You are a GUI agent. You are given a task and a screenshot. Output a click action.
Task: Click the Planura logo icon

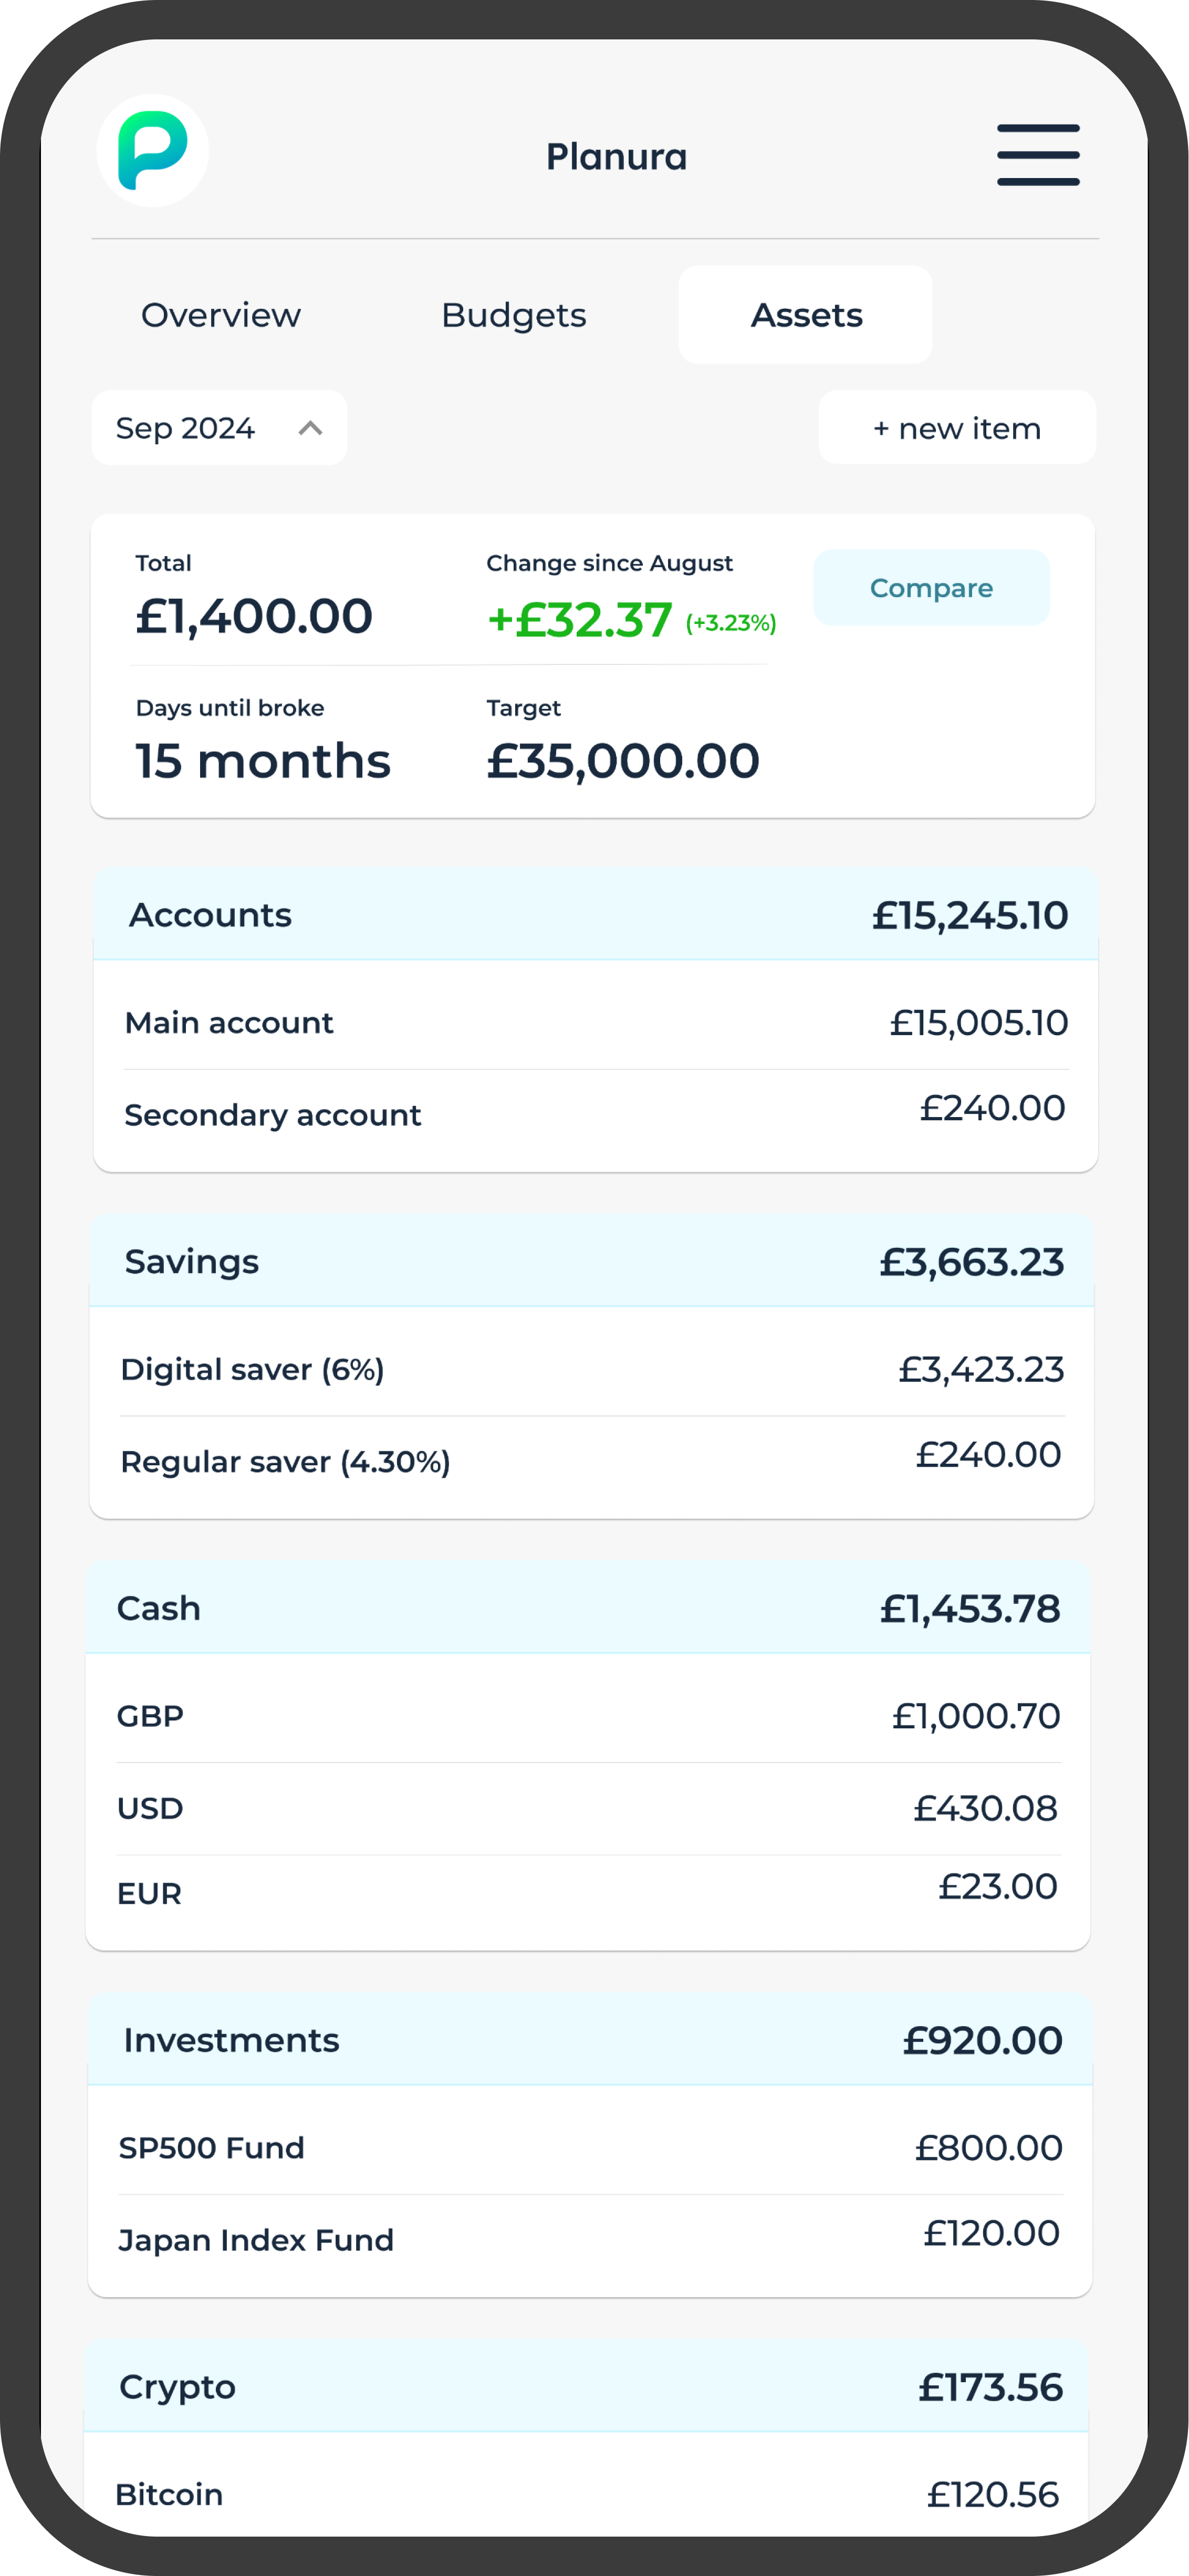coord(152,151)
